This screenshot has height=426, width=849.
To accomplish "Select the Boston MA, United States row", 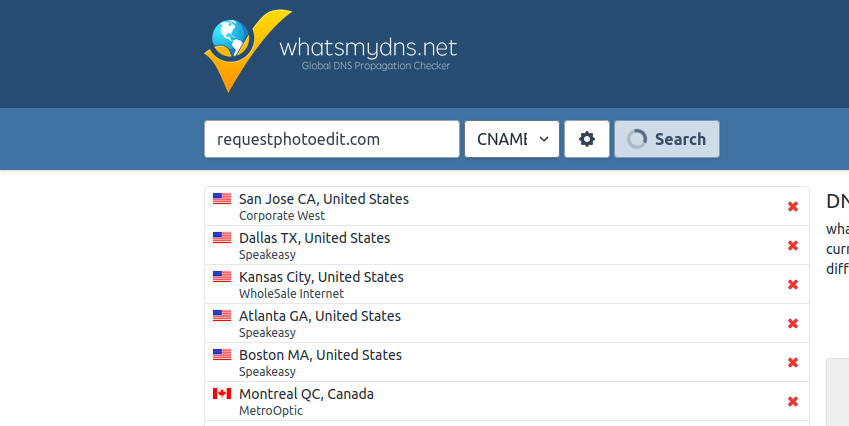I will pos(507,362).
